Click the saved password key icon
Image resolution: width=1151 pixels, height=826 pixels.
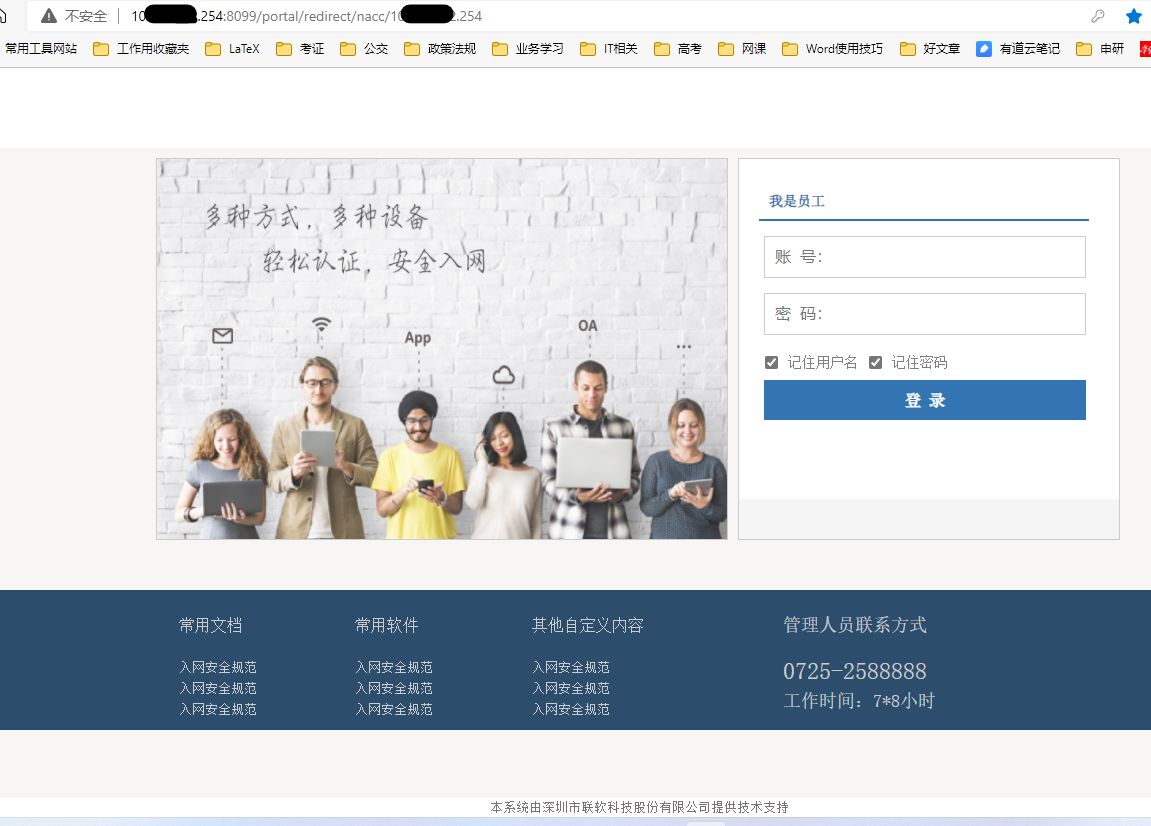(x=1098, y=16)
